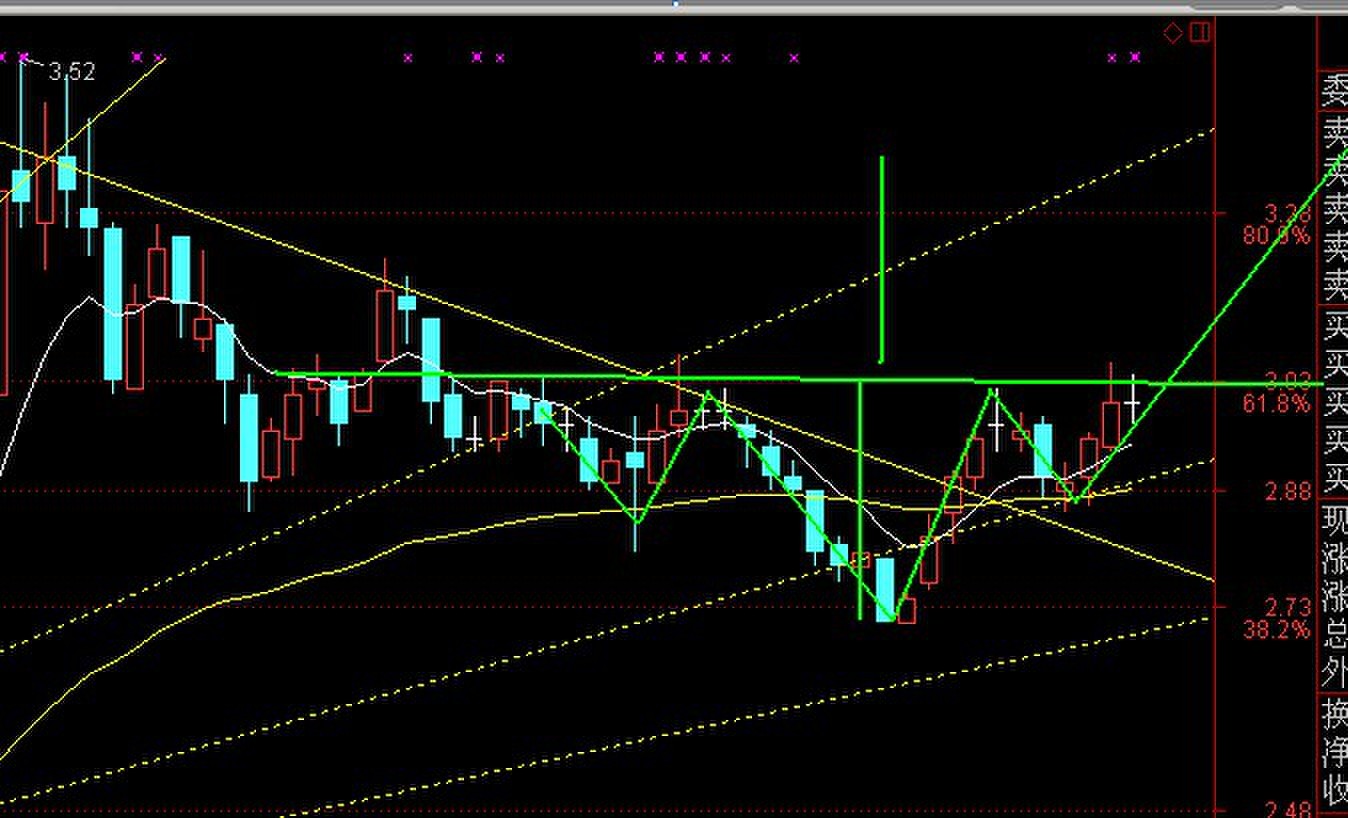The image size is (1348, 818).
Task: Click the 委 row in quote panel
Action: 1335,92
